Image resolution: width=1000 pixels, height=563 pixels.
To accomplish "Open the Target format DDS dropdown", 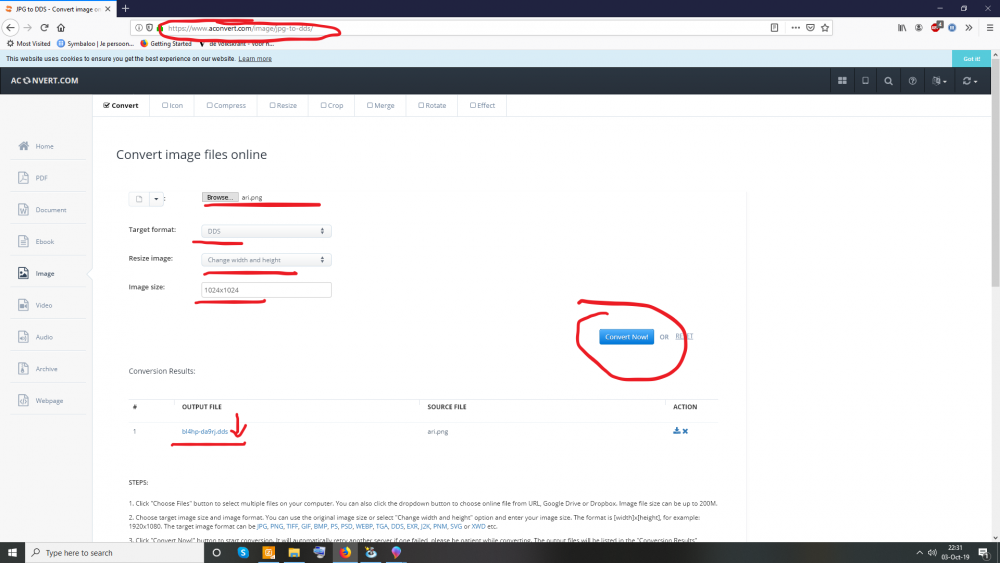I will pos(266,231).
